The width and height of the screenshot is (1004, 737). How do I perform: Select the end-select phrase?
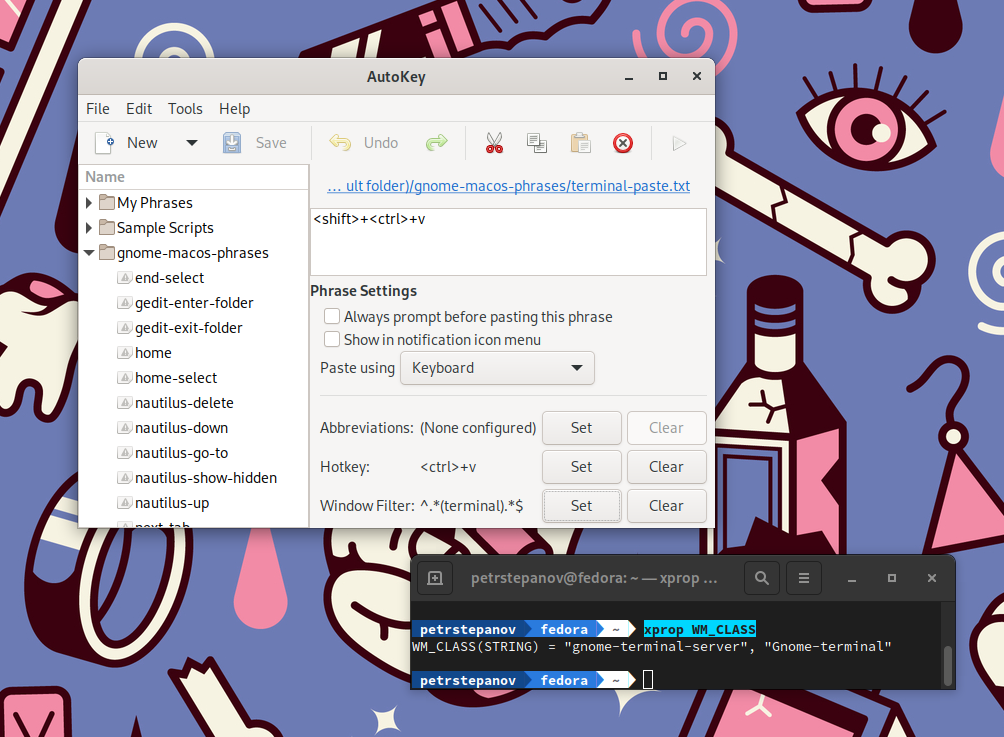169,278
